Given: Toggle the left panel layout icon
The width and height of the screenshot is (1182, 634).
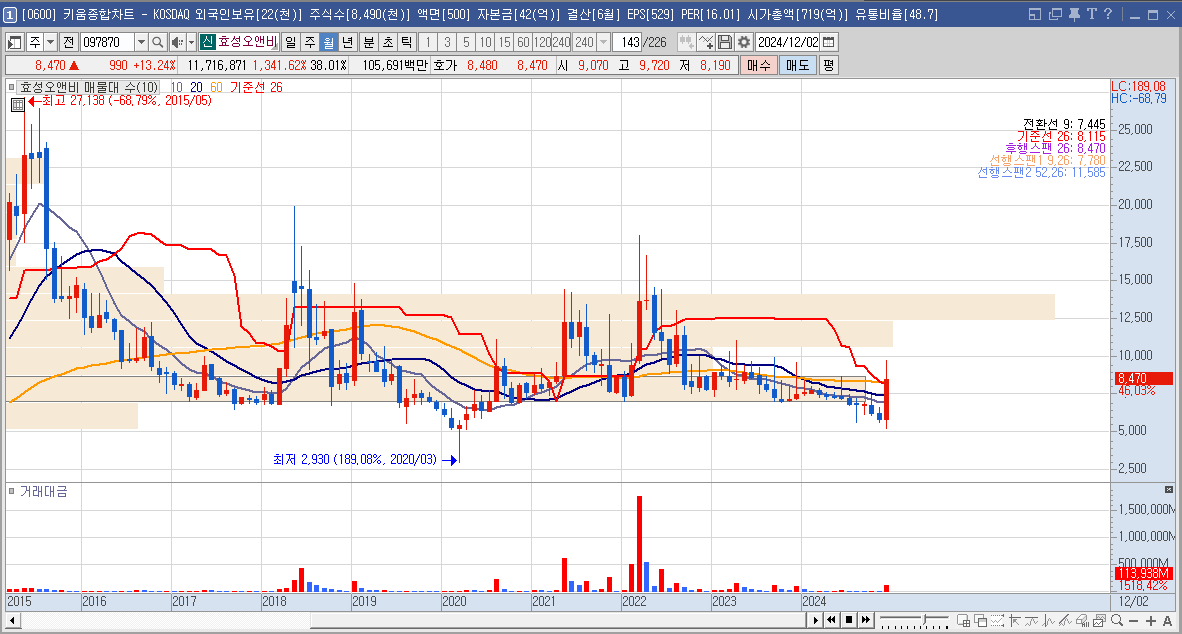Looking at the screenshot, I should 14,42.
